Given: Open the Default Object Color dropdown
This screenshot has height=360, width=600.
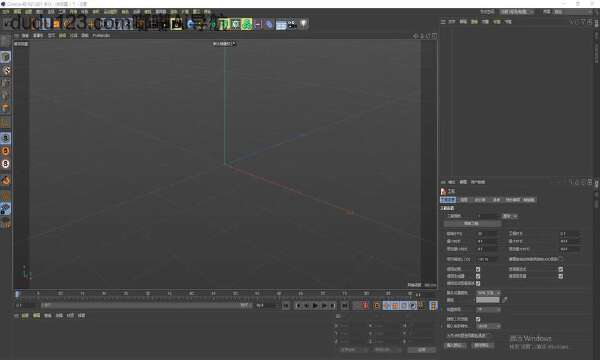Looking at the screenshot, I should 488,293.
